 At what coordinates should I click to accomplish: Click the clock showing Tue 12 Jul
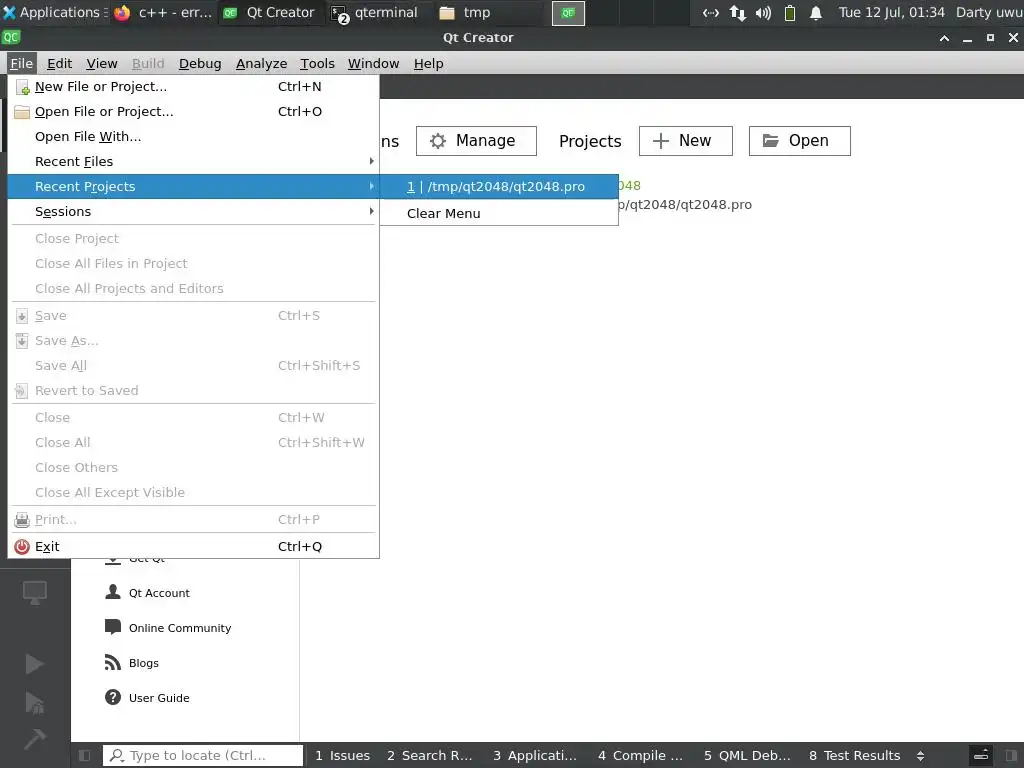pyautogui.click(x=891, y=12)
